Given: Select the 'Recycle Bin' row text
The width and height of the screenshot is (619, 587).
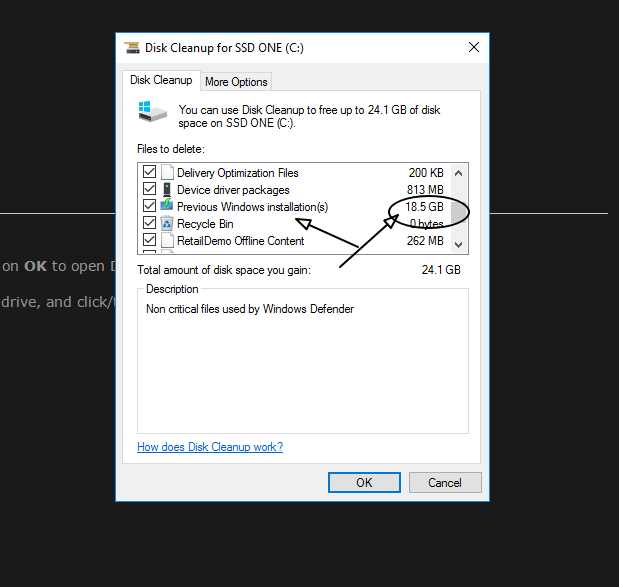Looking at the screenshot, I should point(205,224).
